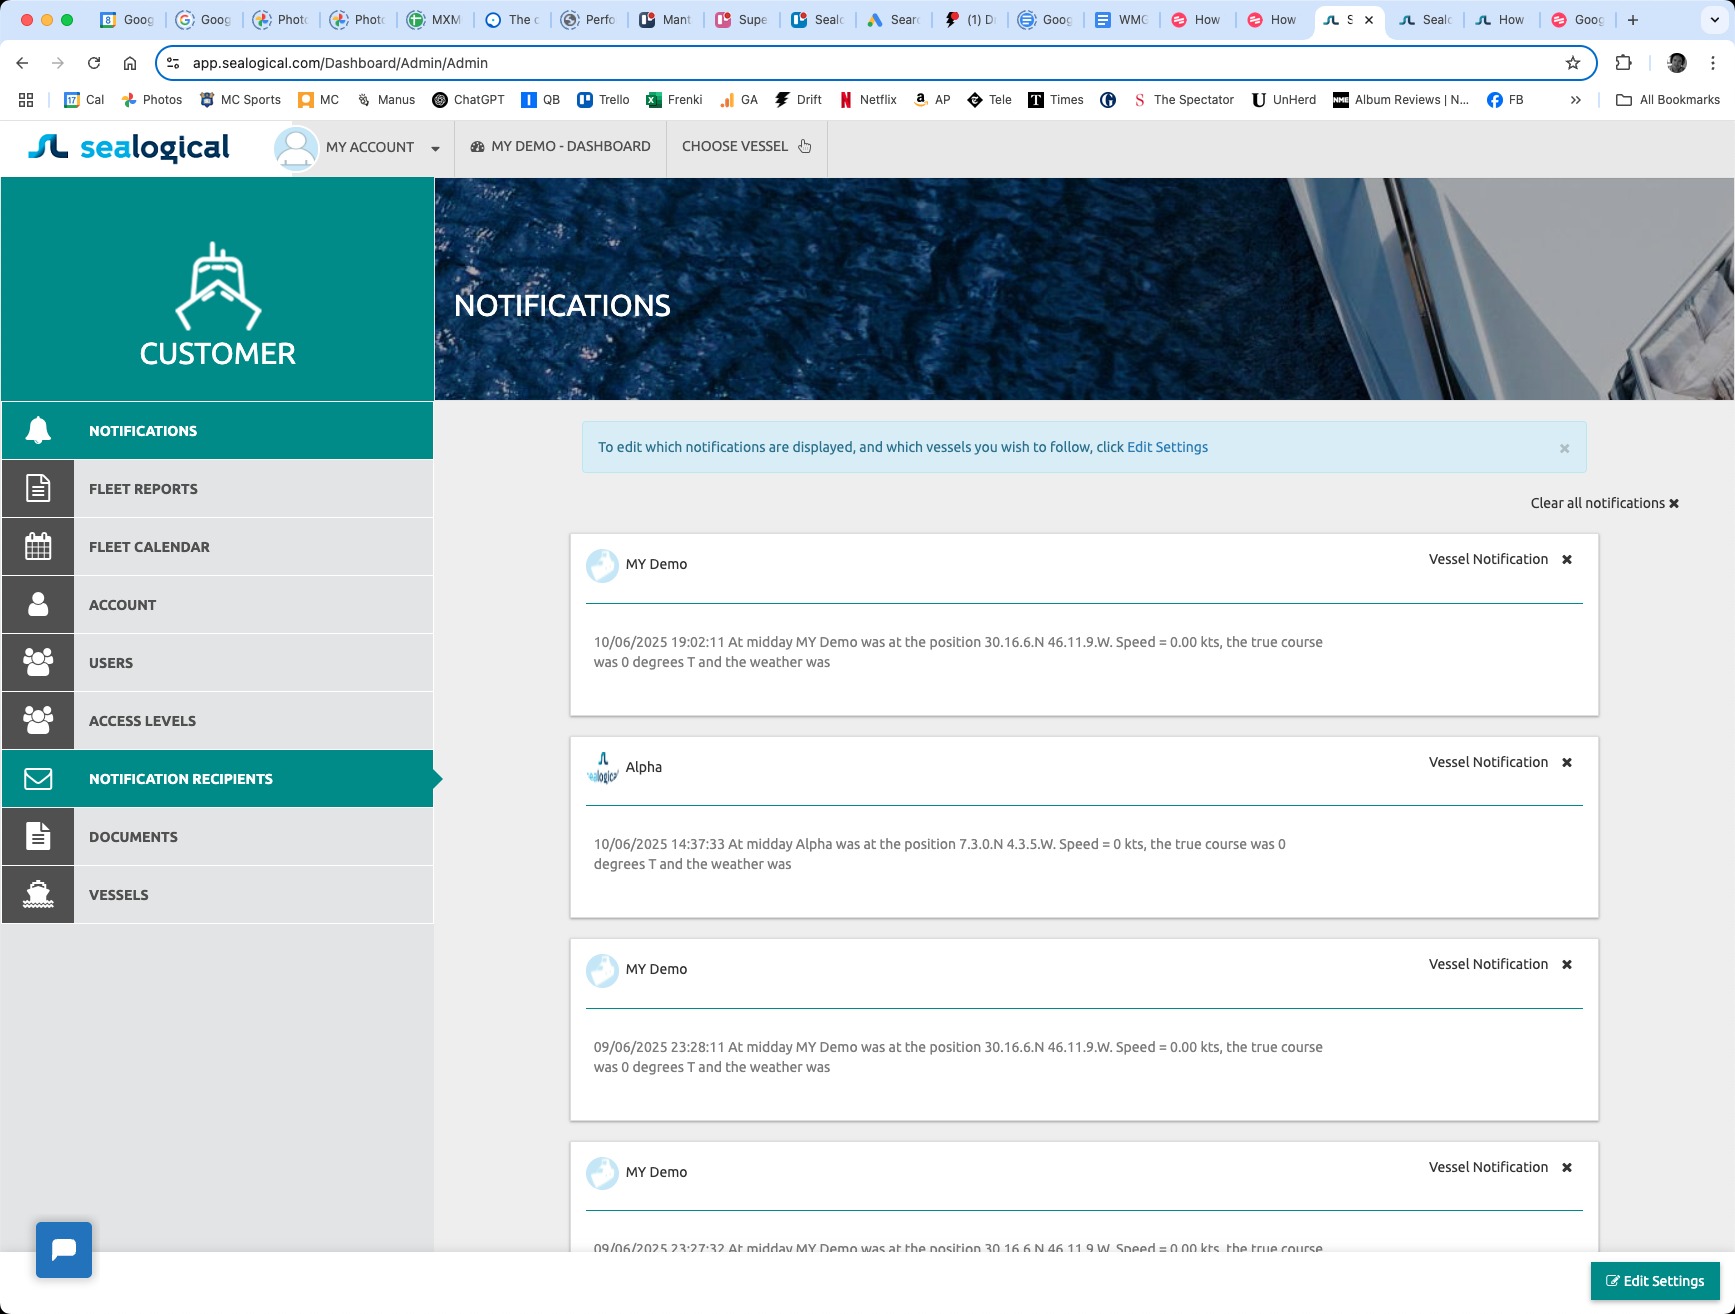The height and width of the screenshot is (1314, 1735).
Task: Bookmark this page with star icon
Action: (x=1573, y=63)
